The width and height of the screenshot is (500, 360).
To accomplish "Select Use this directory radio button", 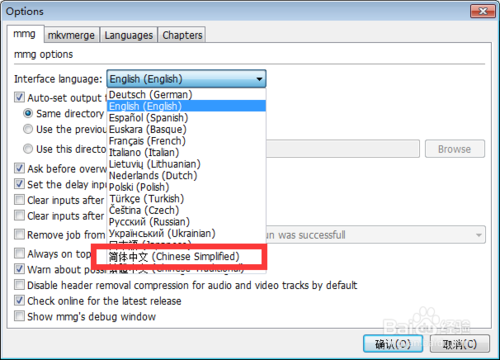I will click(x=28, y=149).
